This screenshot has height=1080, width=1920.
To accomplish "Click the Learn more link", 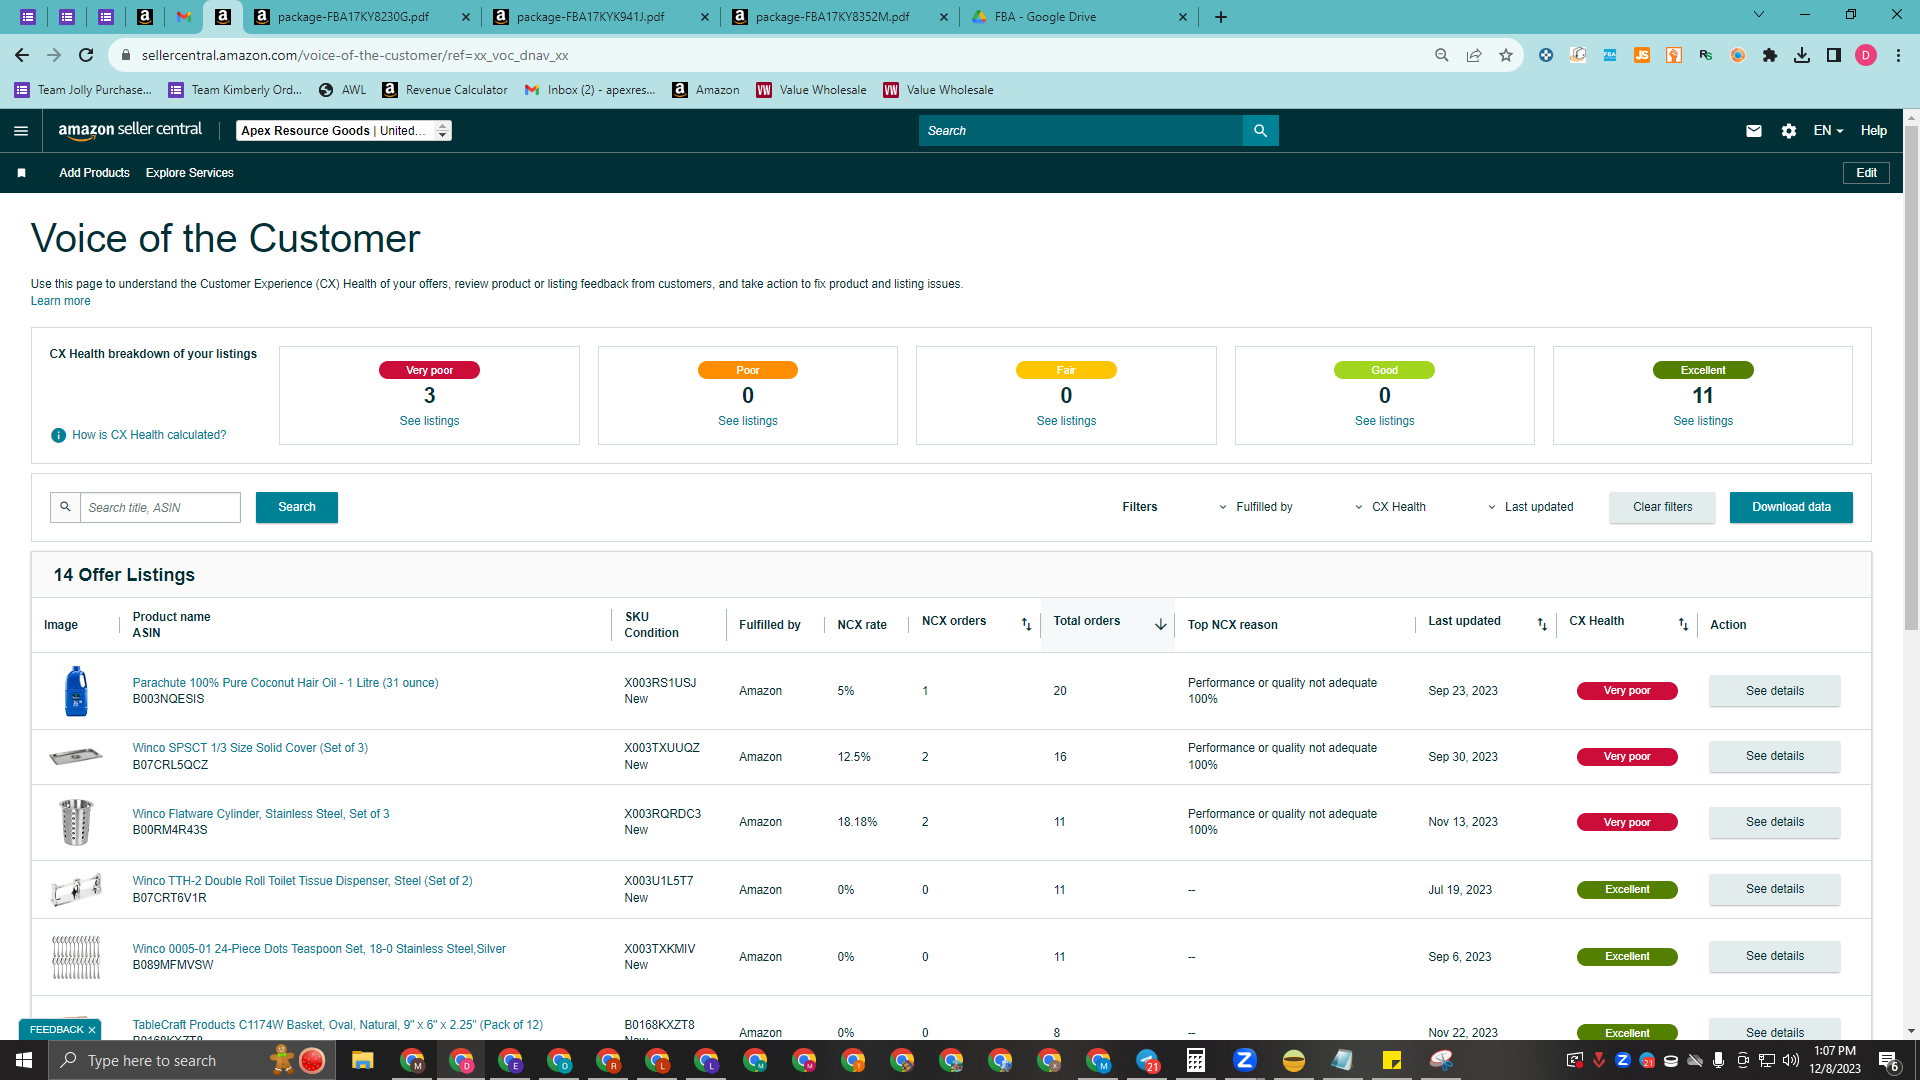I will click(60, 301).
